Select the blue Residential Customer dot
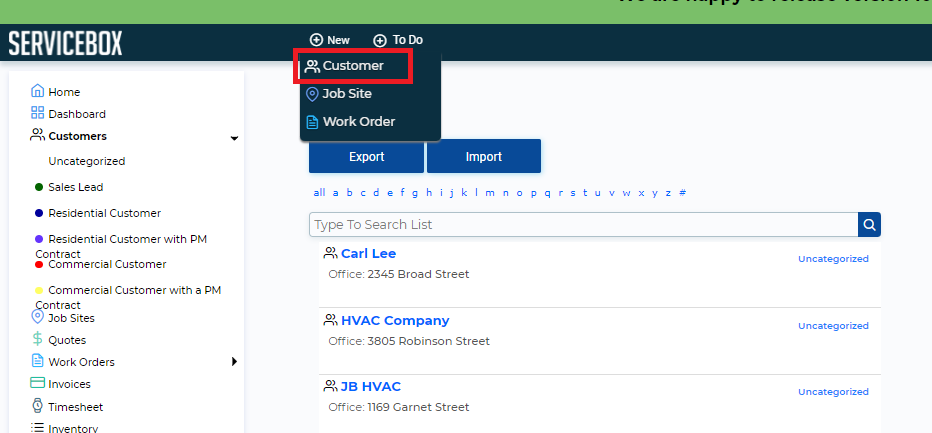The height and width of the screenshot is (433, 932). pyautogui.click(x=39, y=213)
